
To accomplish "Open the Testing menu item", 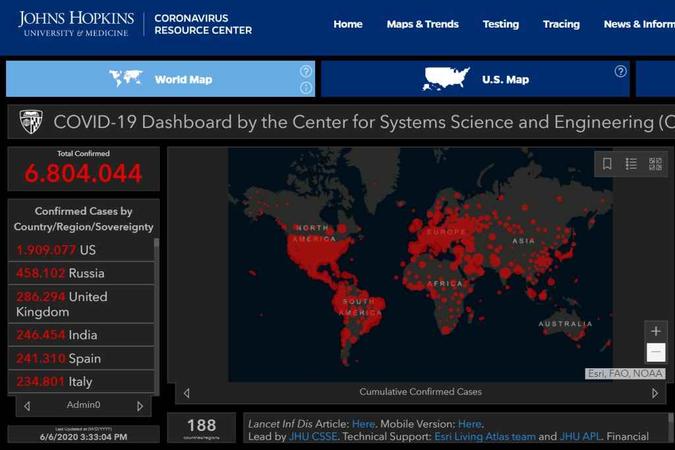I will pyautogui.click(x=501, y=24).
